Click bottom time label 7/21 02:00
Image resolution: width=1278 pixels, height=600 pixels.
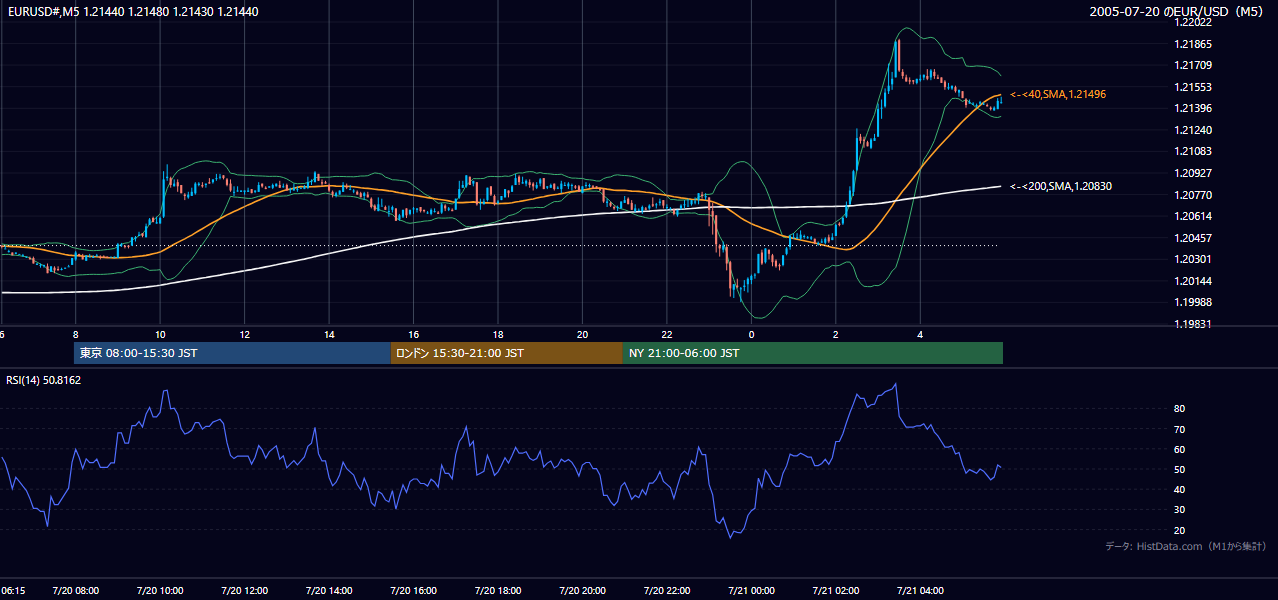click(x=836, y=591)
